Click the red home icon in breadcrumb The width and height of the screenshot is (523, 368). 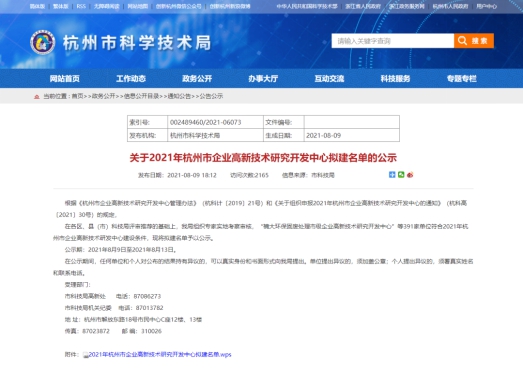pos(37,96)
